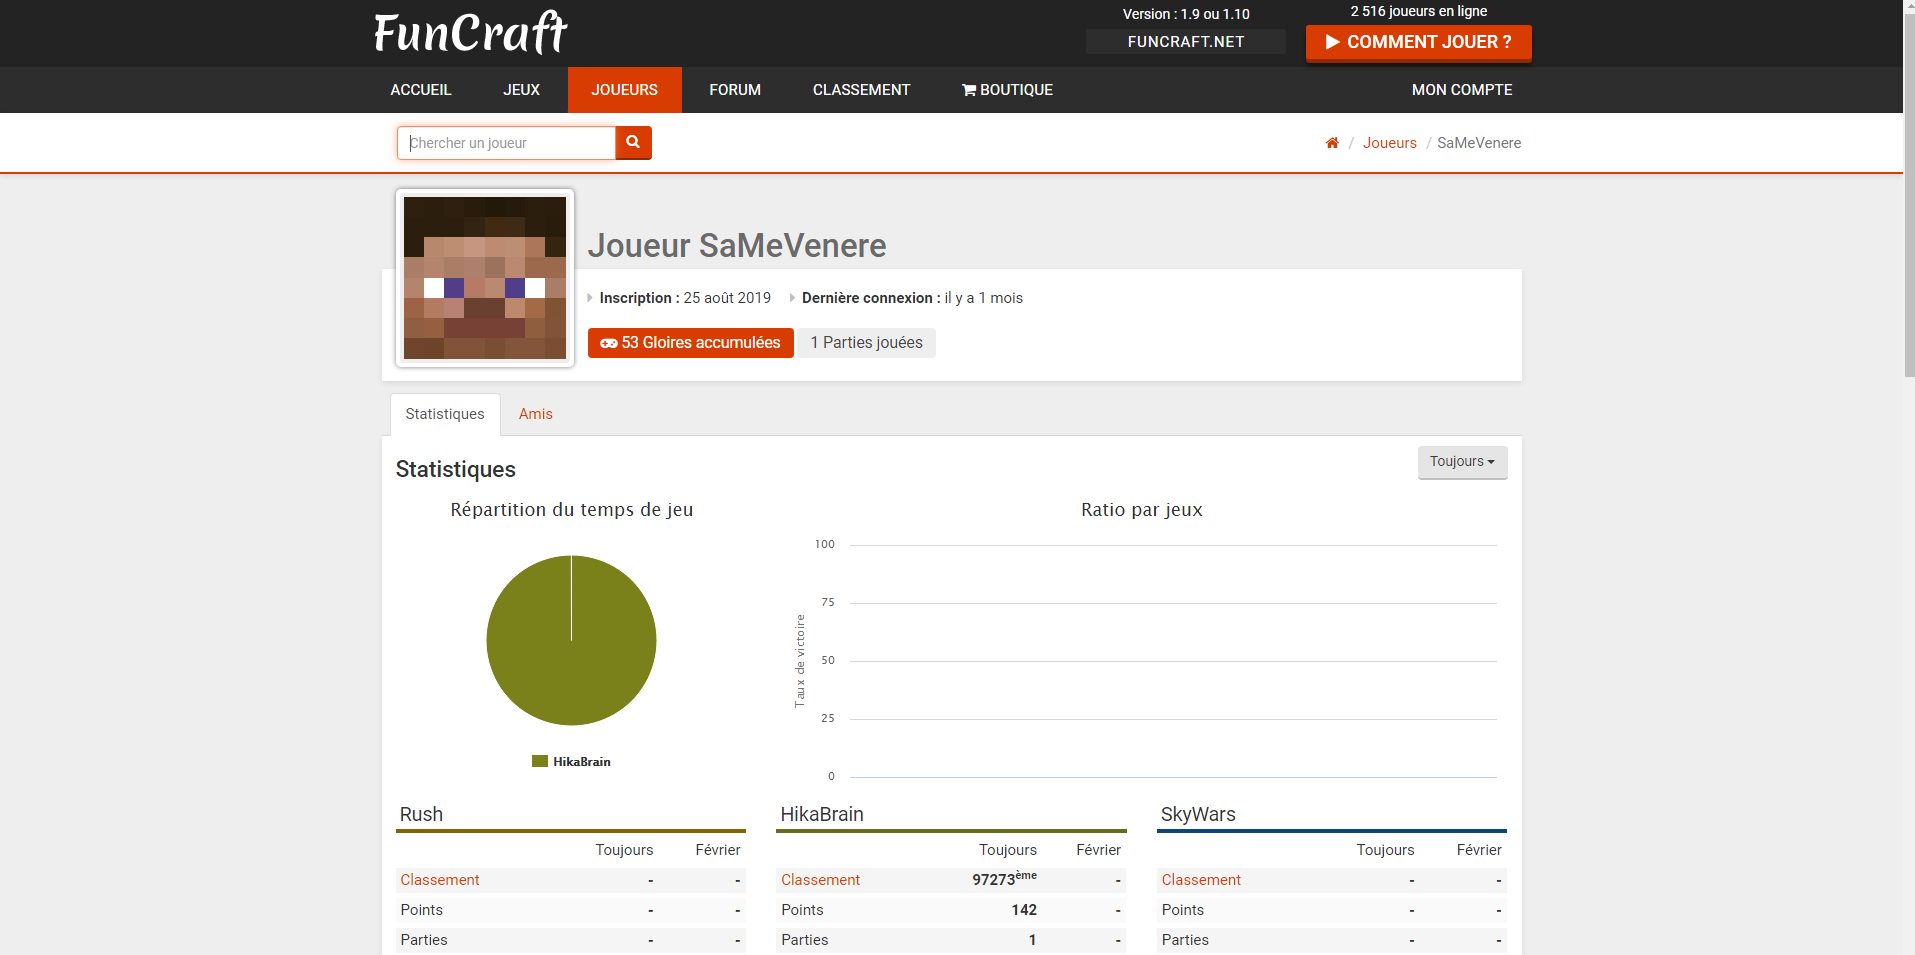Switch to the Amis tab
Screen dimensions: 1915x955
tap(536, 414)
